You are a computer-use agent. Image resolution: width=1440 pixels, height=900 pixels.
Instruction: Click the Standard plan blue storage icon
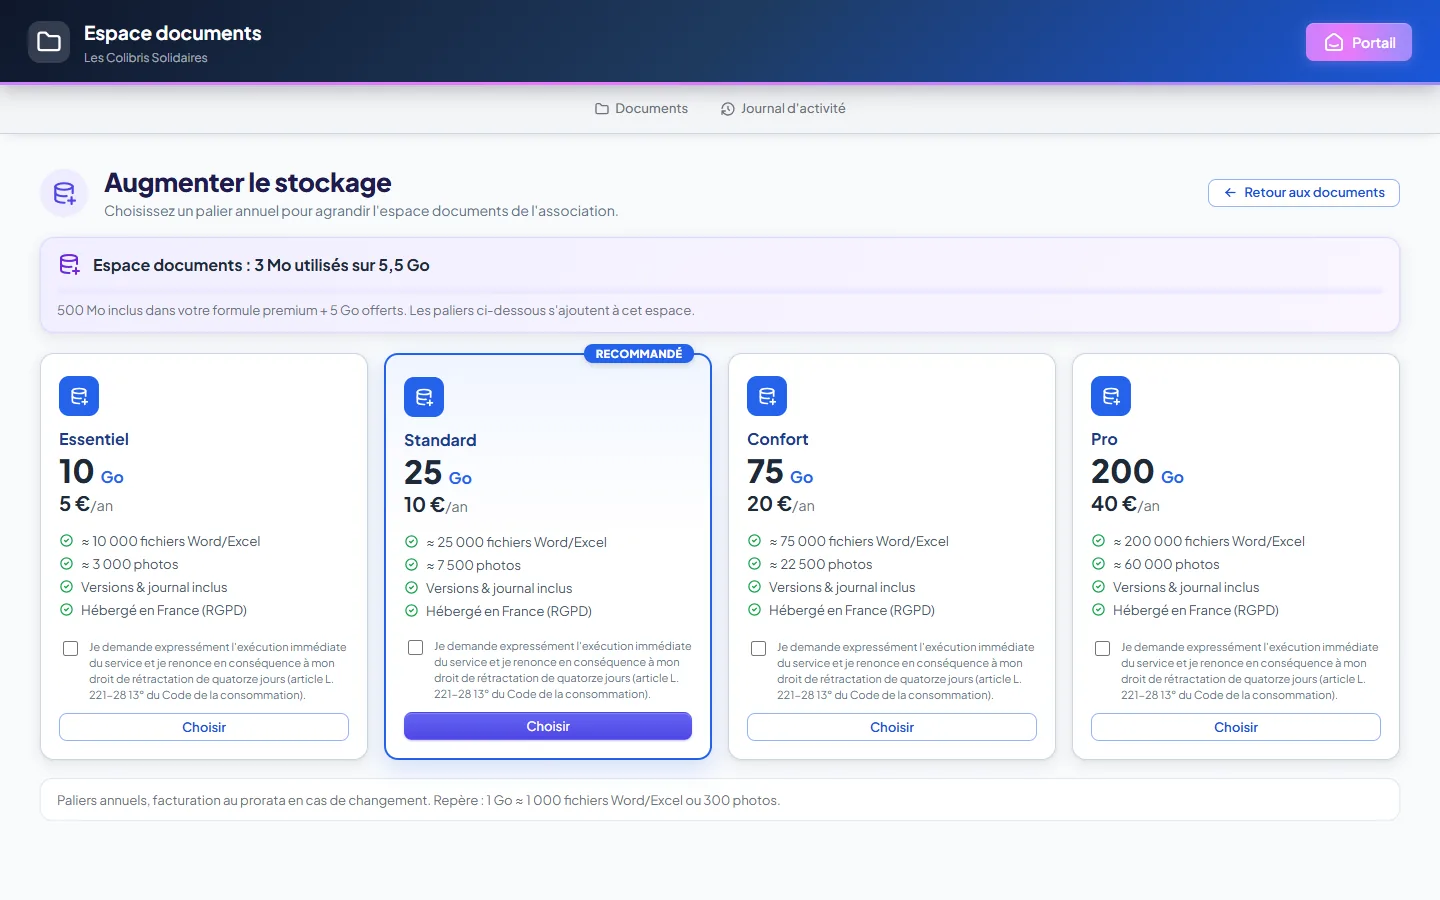(x=424, y=397)
